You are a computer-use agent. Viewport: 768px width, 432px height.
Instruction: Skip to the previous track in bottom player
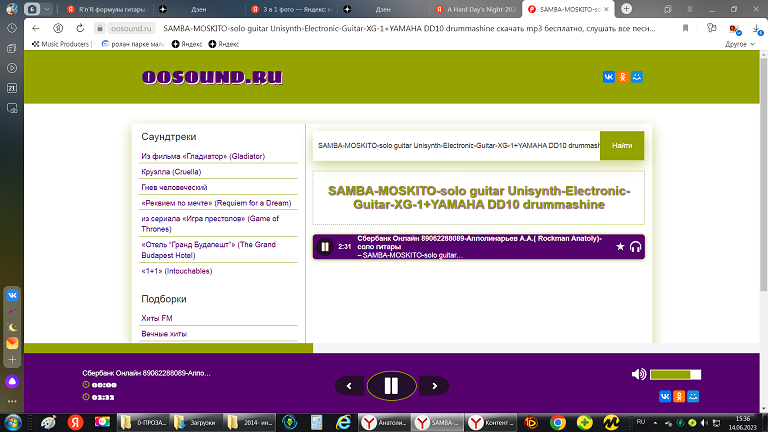point(349,386)
